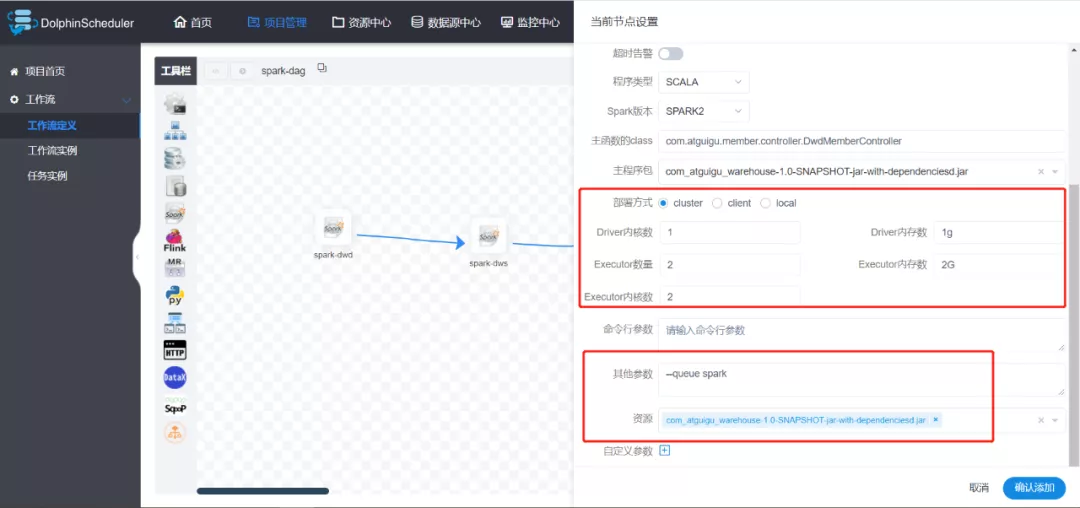Open the Spark版本 SPARK2 dropdown
The image size is (1080, 508).
[x=704, y=111]
